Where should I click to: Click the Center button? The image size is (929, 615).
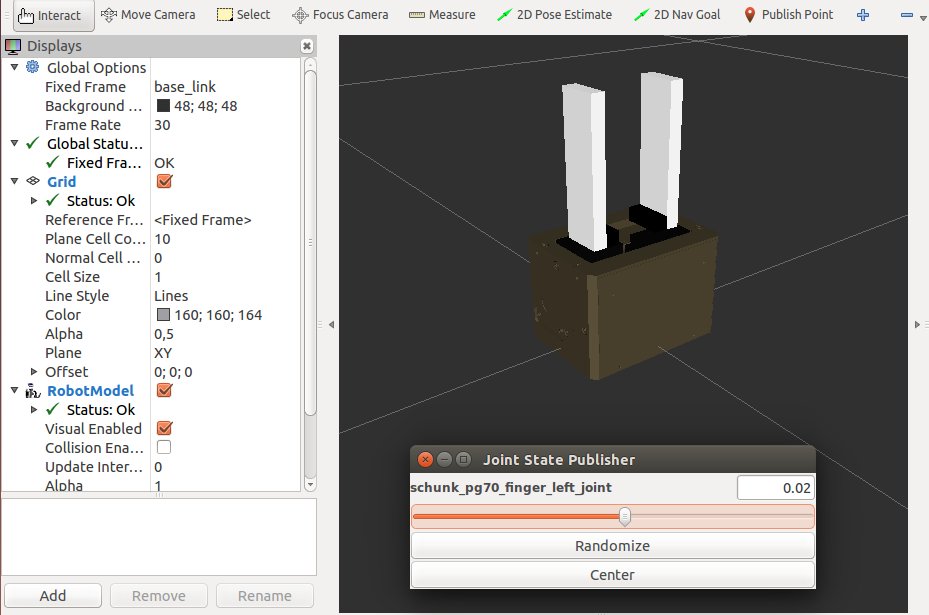[x=612, y=575]
